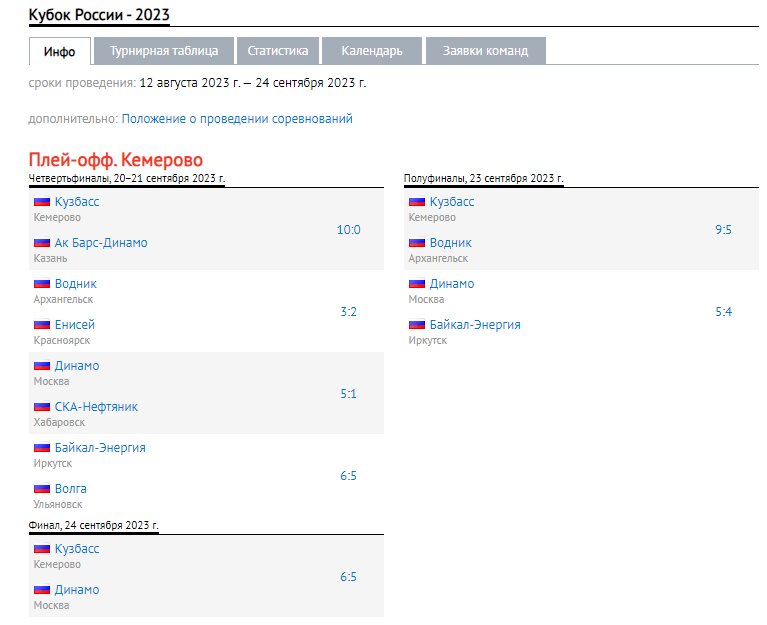Open the 10:0 match score link
767x625 pixels.
348,229
